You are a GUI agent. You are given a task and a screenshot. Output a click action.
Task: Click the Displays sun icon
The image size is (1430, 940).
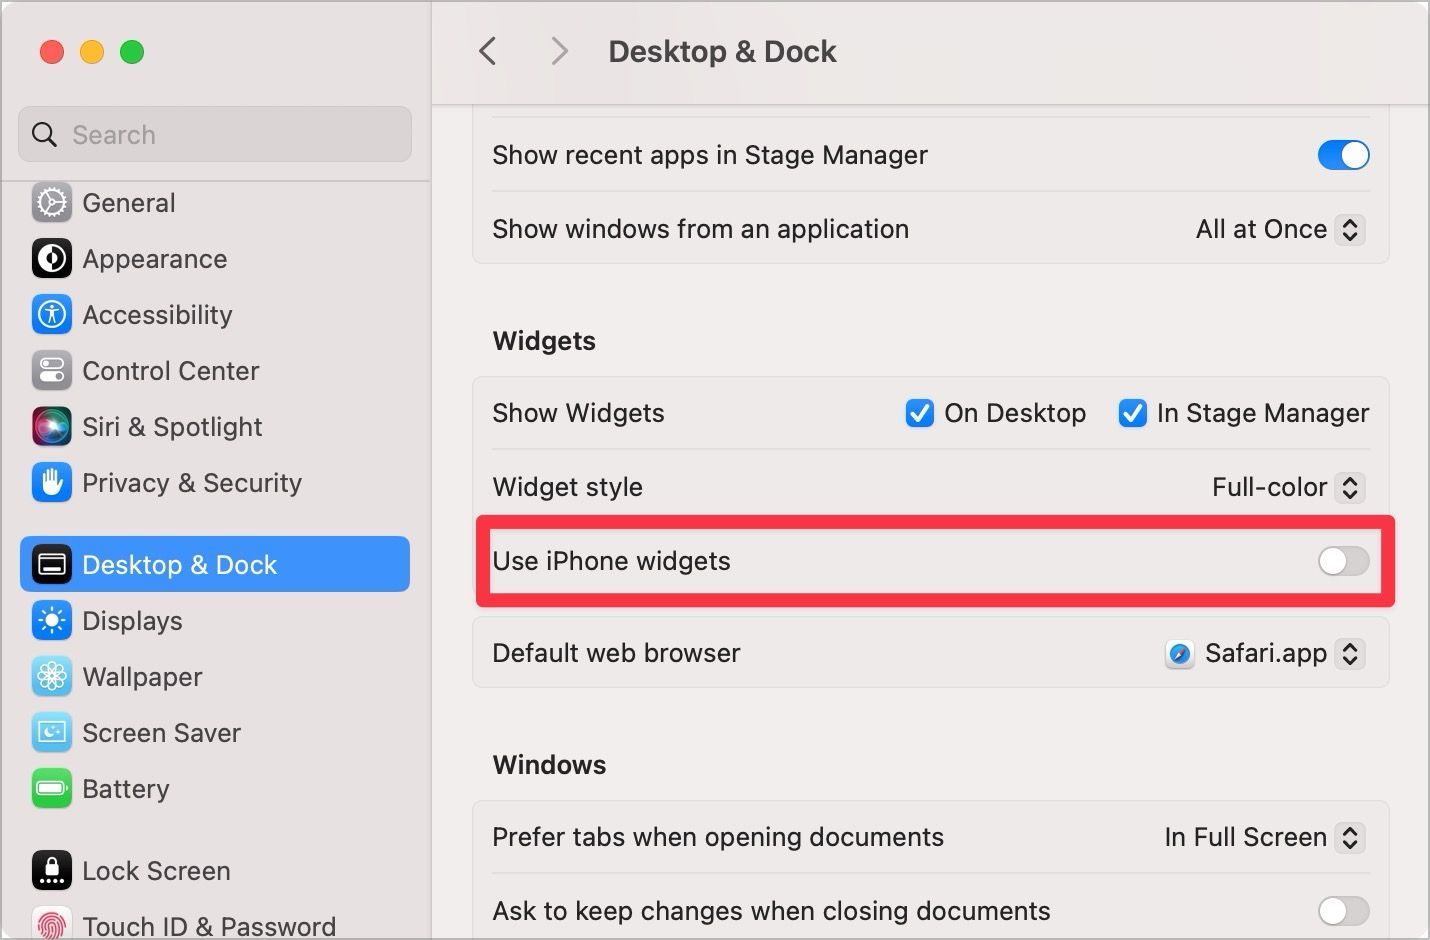tap(52, 621)
